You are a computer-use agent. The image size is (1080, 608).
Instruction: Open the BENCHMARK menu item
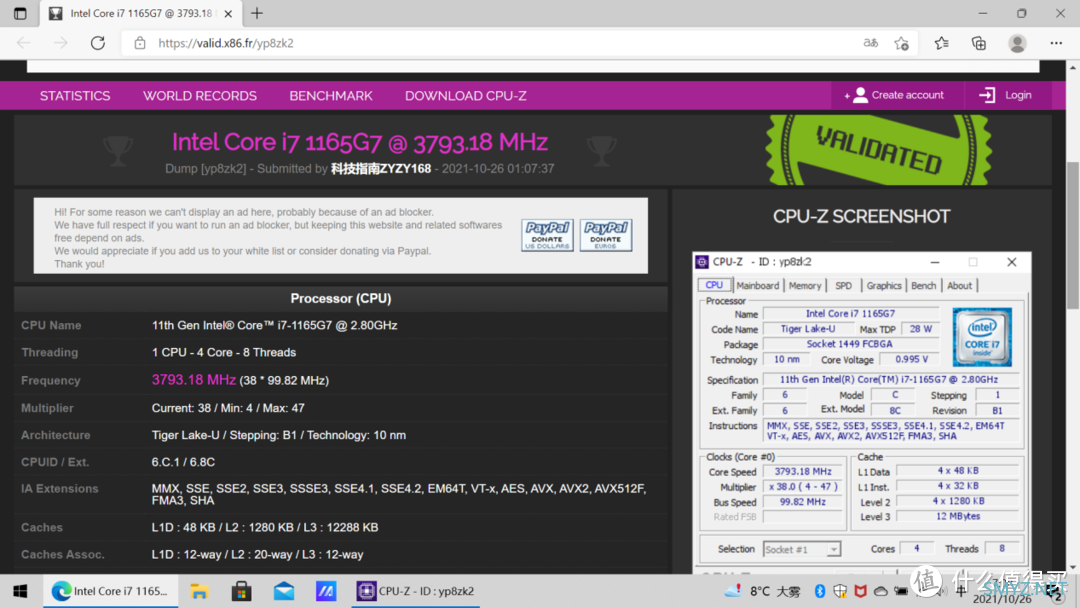[331, 96]
